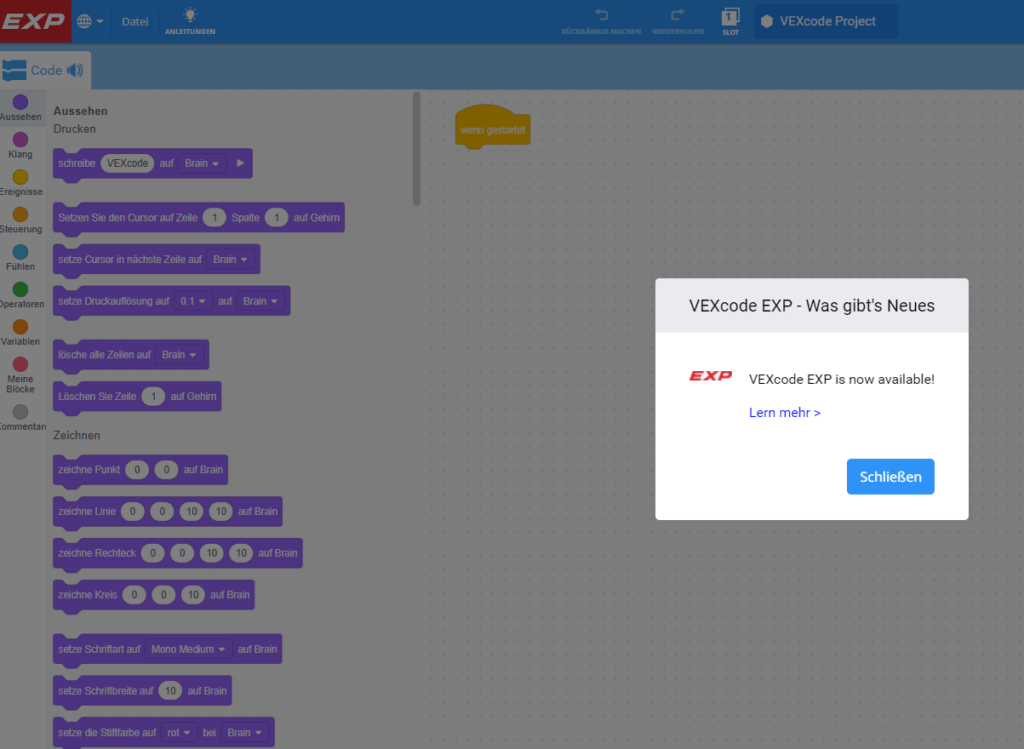The height and width of the screenshot is (749, 1024).
Task: Open Anleitungen lightbulb tutorials
Action: tap(190, 21)
